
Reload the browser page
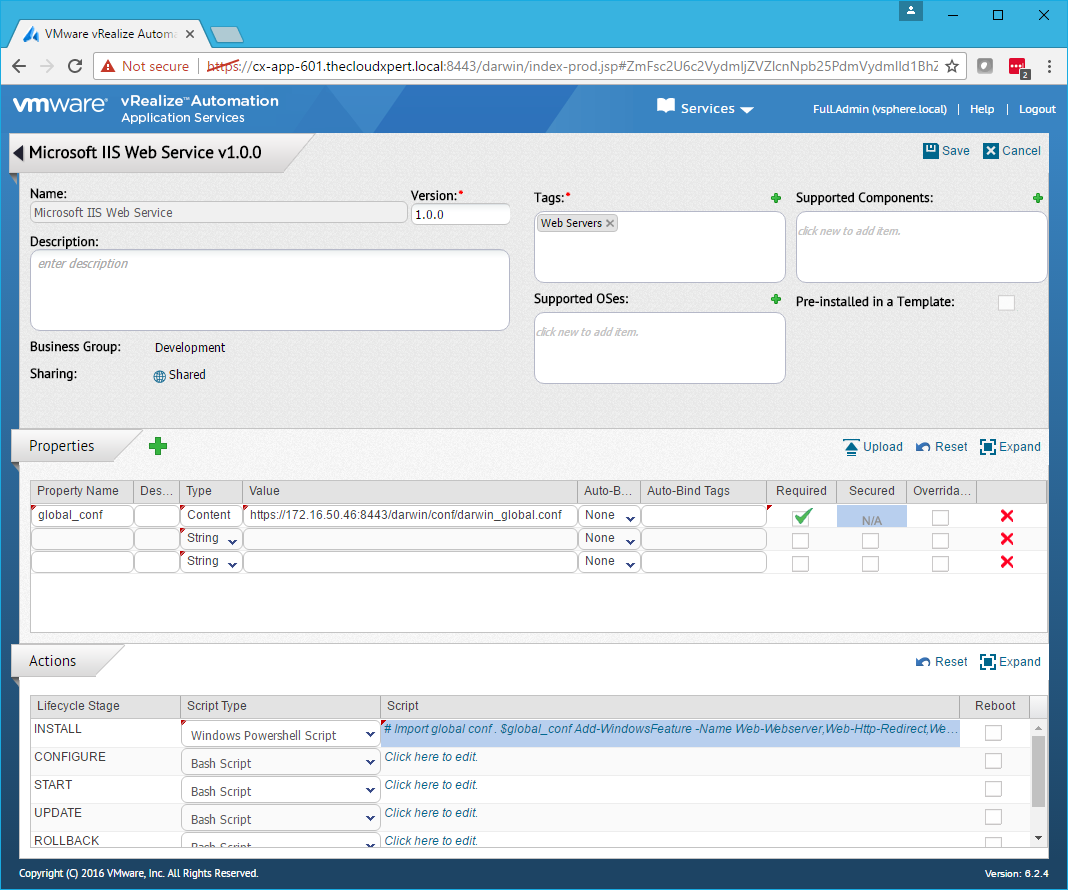coord(74,66)
